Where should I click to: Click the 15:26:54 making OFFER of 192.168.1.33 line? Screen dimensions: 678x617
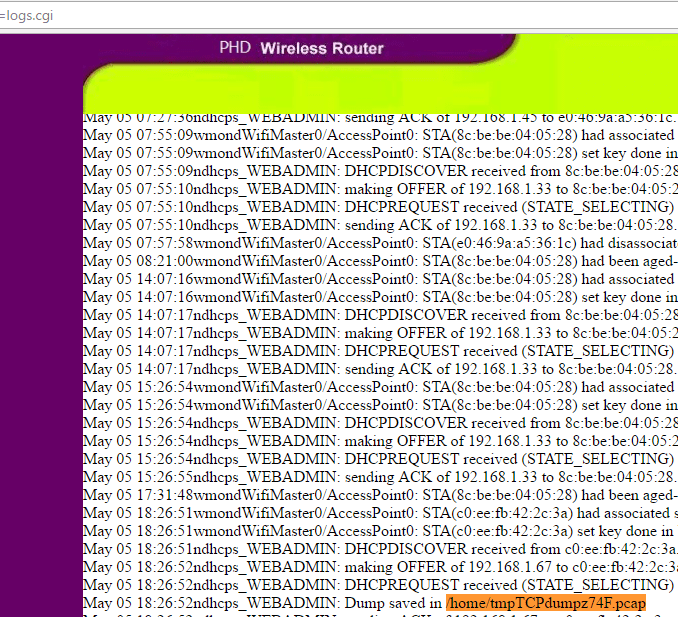point(380,441)
